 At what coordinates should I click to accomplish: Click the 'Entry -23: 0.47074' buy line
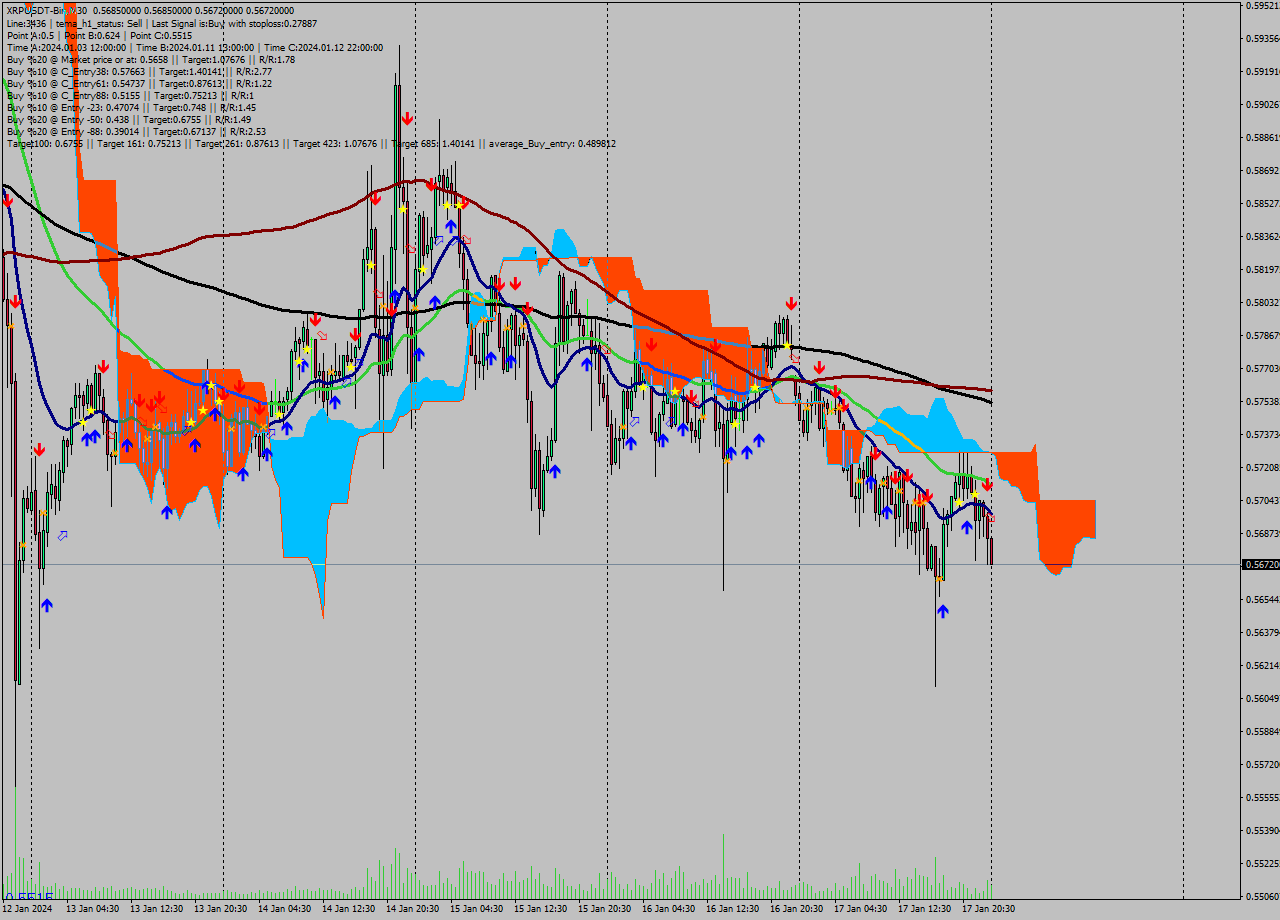(x=131, y=107)
